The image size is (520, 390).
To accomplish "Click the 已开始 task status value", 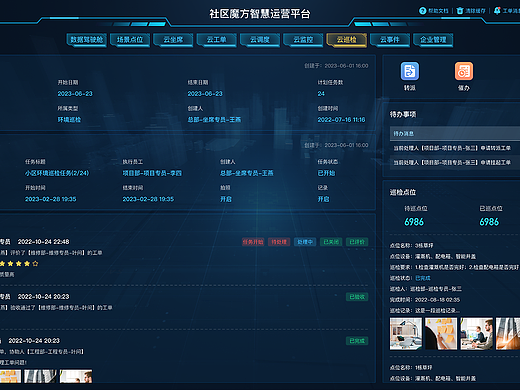I will click(x=326, y=173).
